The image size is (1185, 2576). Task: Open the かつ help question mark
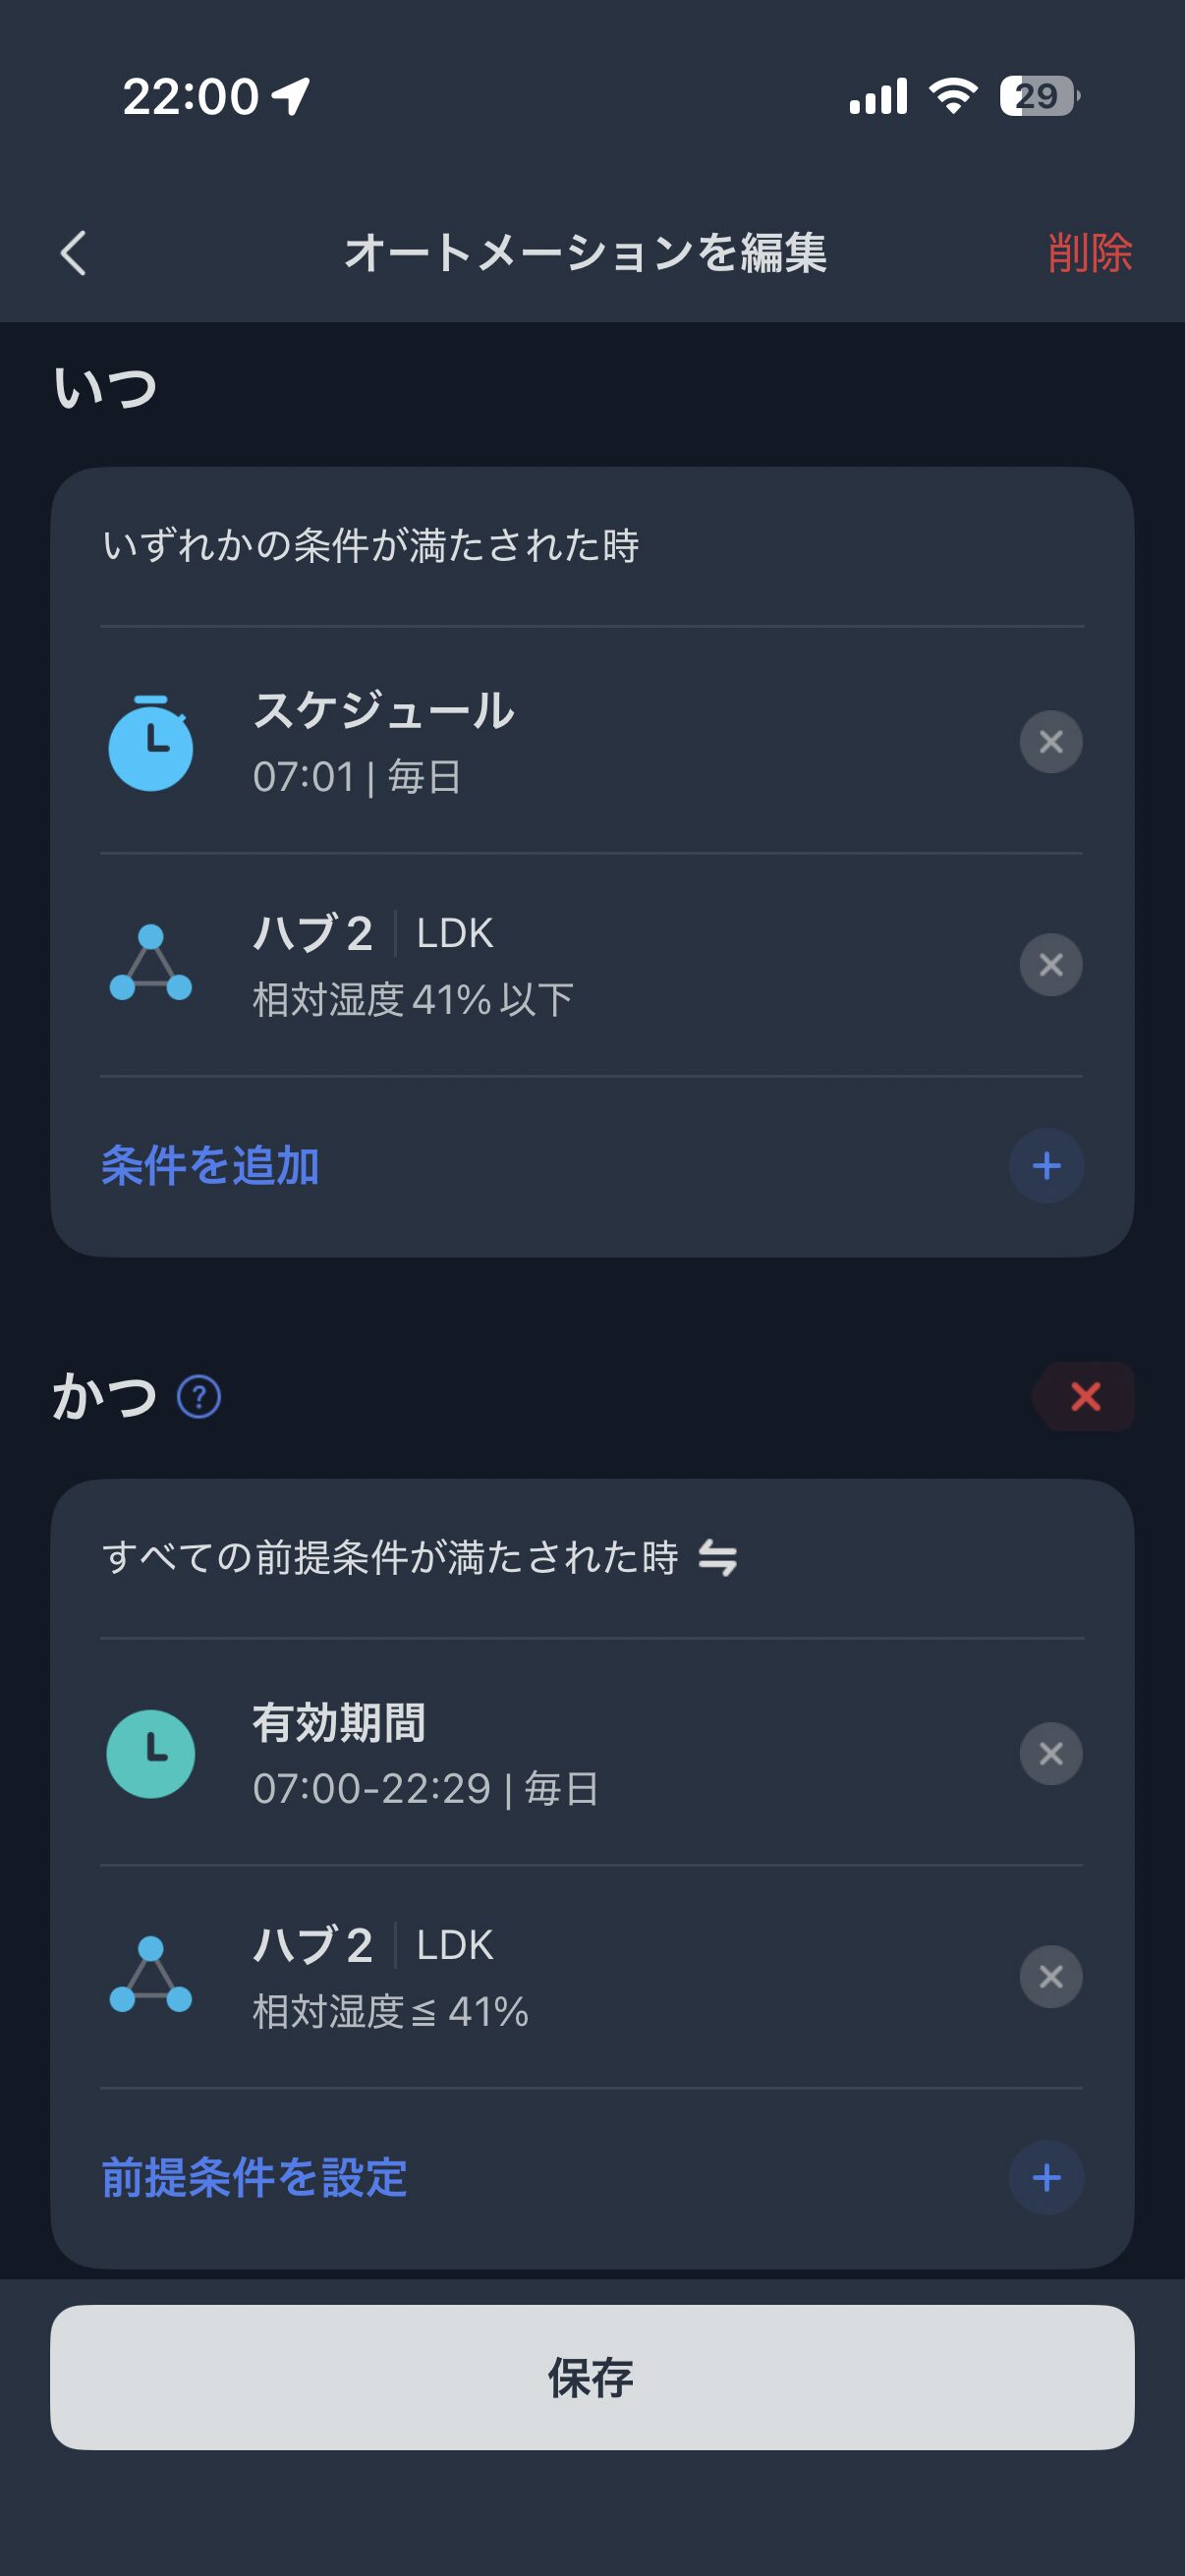pyautogui.click(x=199, y=1397)
